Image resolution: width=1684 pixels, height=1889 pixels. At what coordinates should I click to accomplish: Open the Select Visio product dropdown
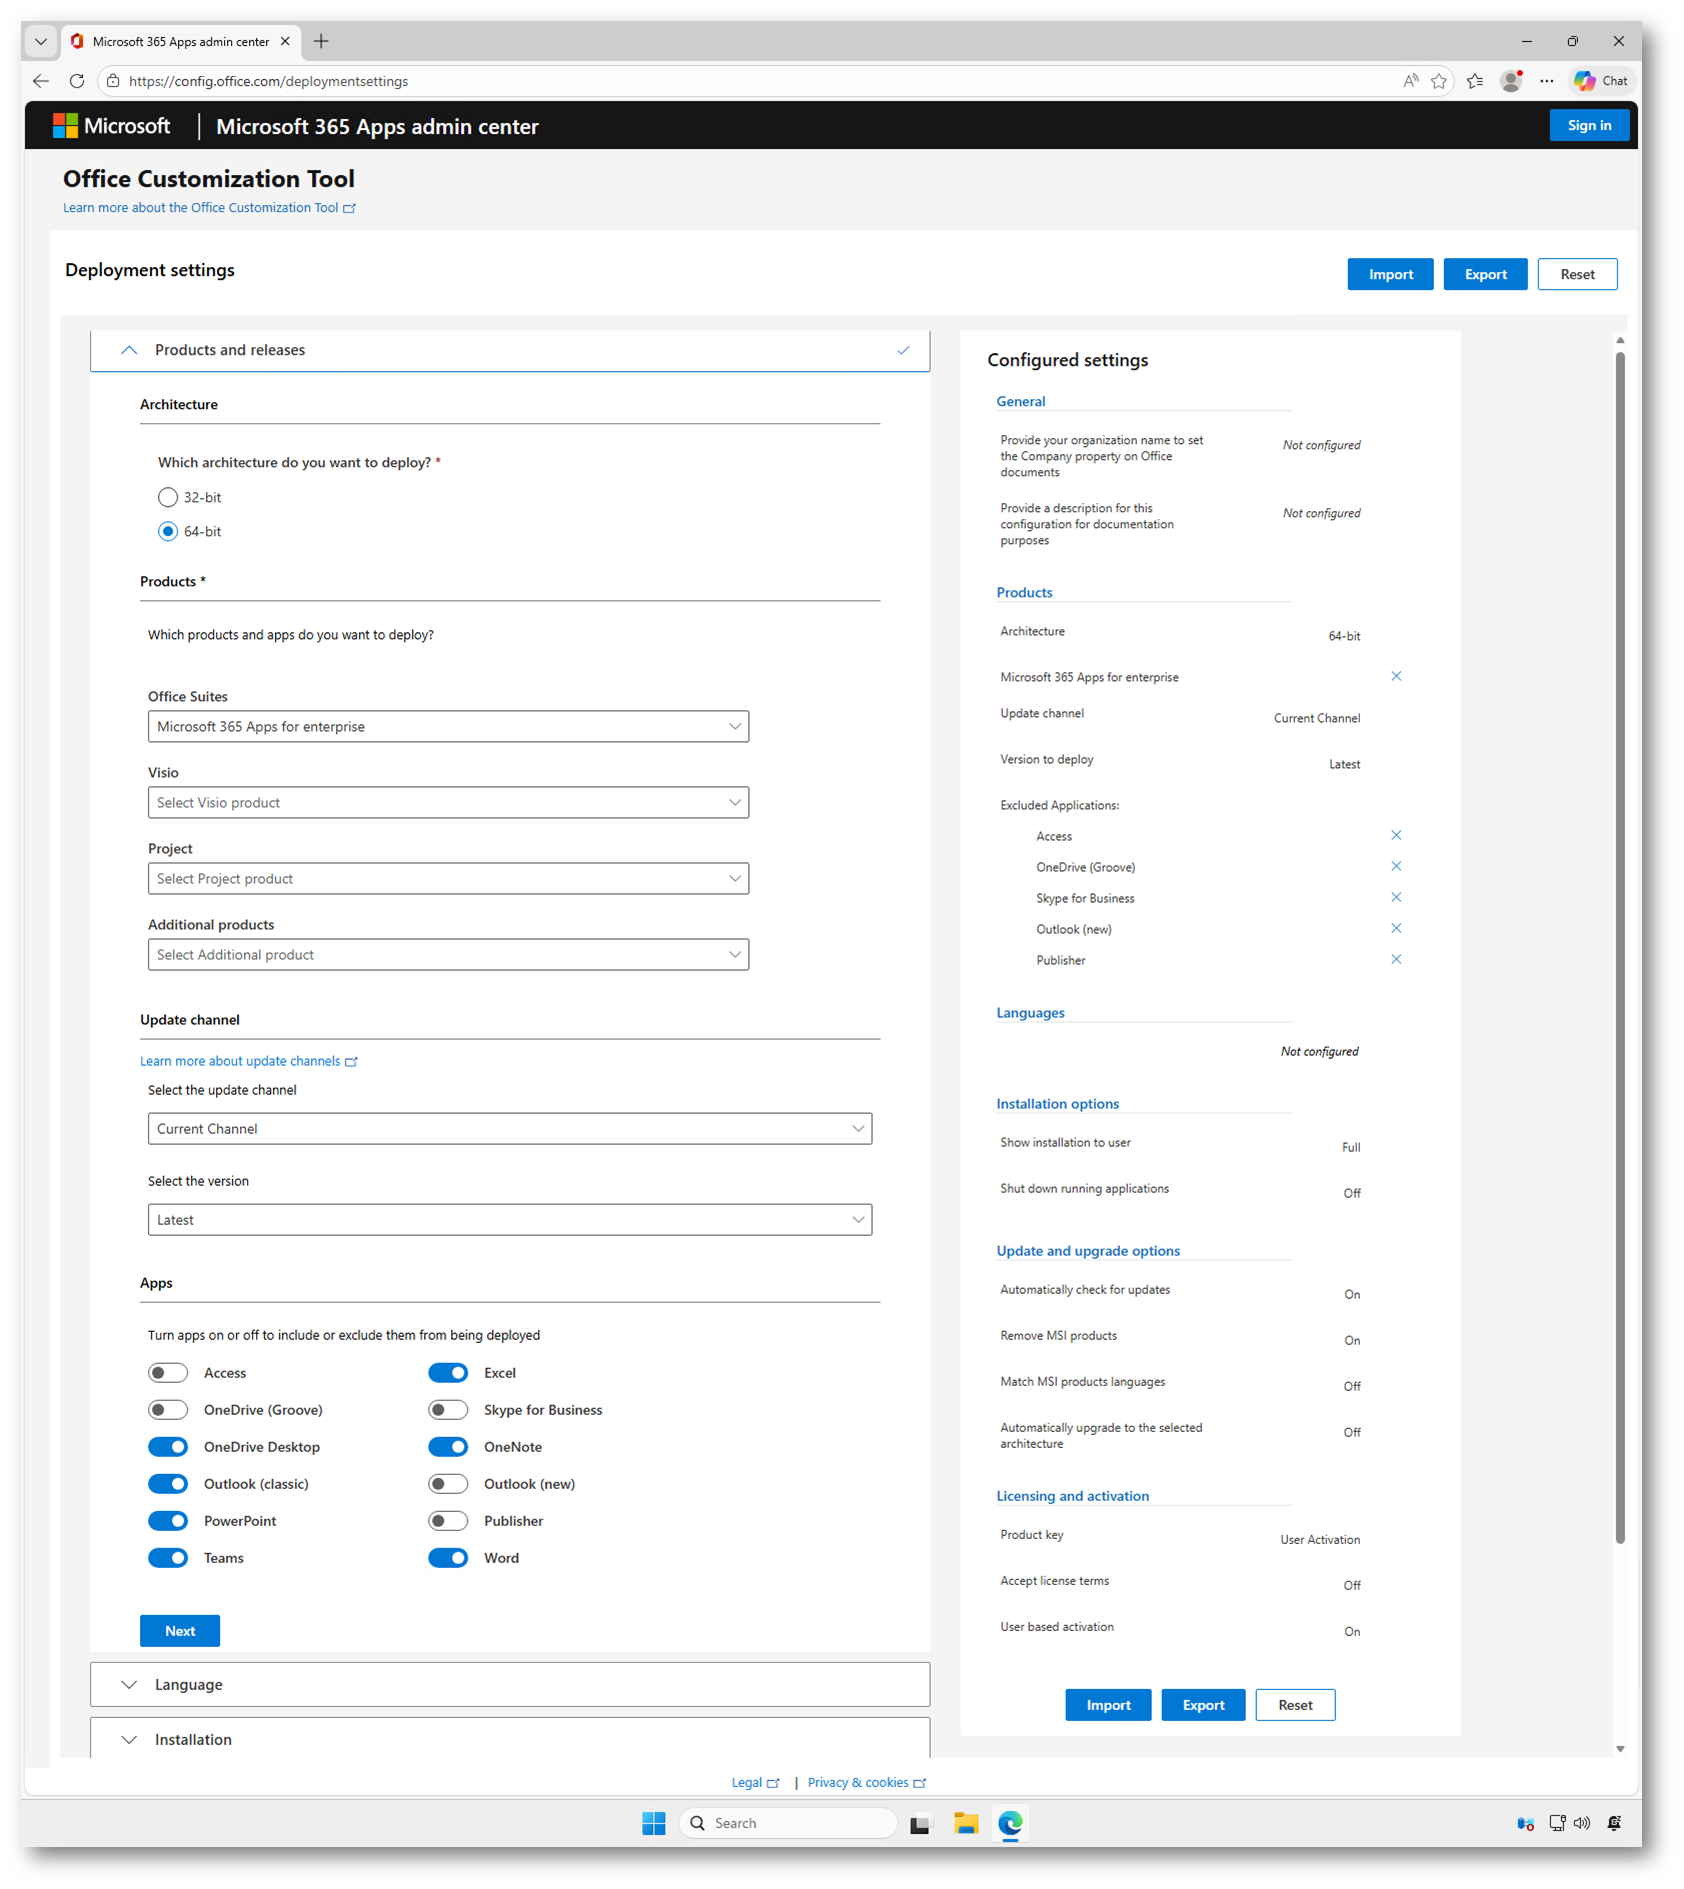[x=448, y=802]
